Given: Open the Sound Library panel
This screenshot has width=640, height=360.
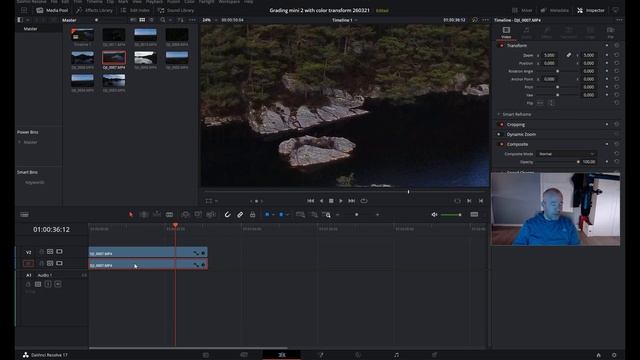Looking at the screenshot, I should click(176, 10).
